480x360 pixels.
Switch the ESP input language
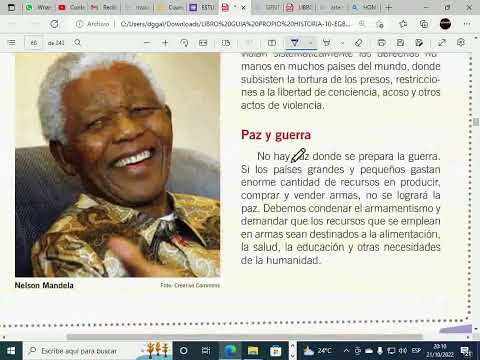click(x=416, y=351)
